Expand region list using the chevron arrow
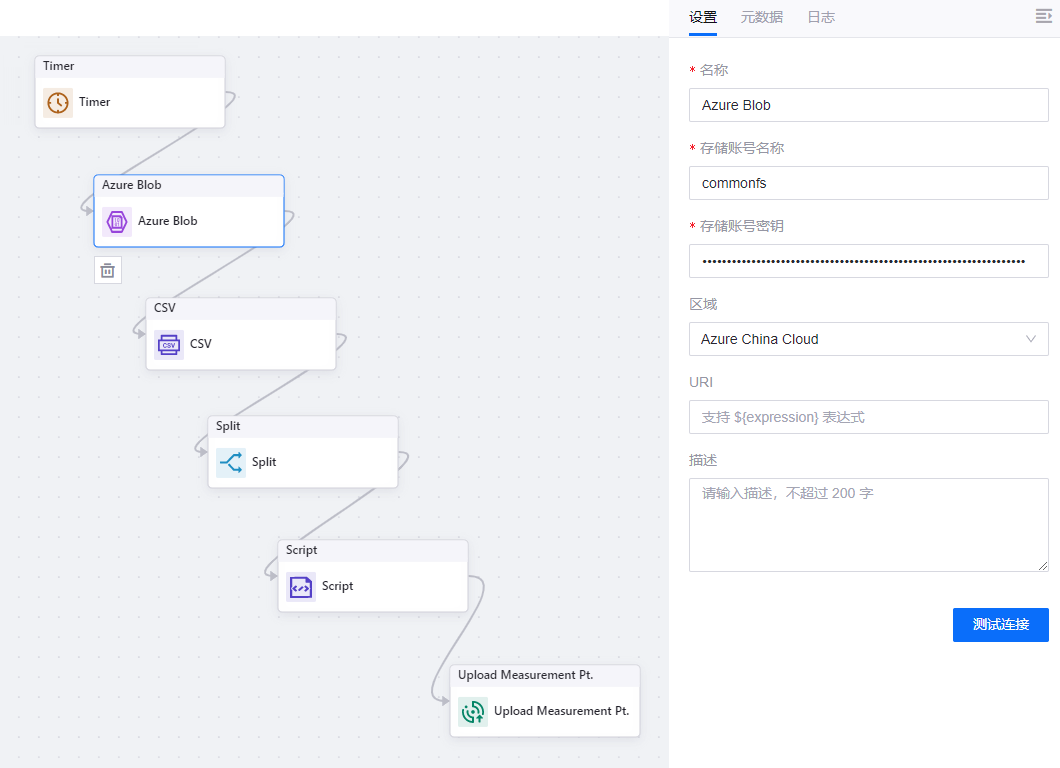 pyautogui.click(x=1031, y=339)
